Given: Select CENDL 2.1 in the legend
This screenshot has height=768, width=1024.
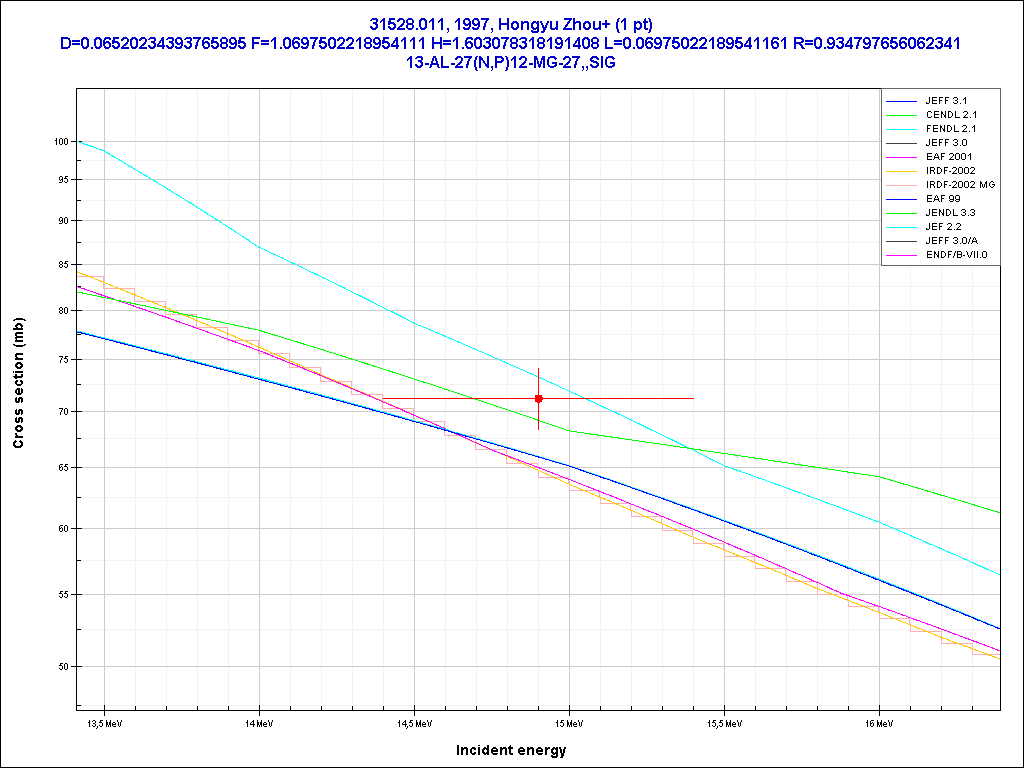Looking at the screenshot, I should pyautogui.click(x=951, y=115).
